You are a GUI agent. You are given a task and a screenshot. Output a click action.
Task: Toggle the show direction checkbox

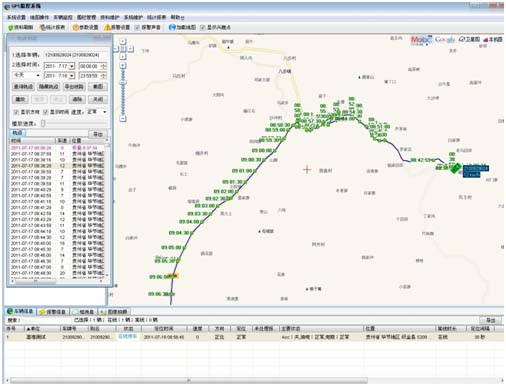[16, 112]
